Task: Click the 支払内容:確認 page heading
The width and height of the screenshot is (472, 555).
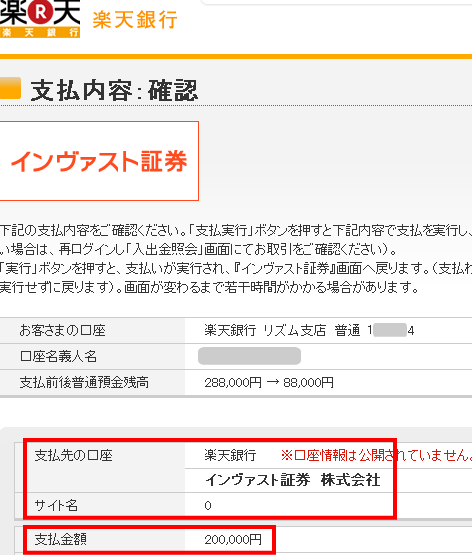Action: tap(114, 91)
